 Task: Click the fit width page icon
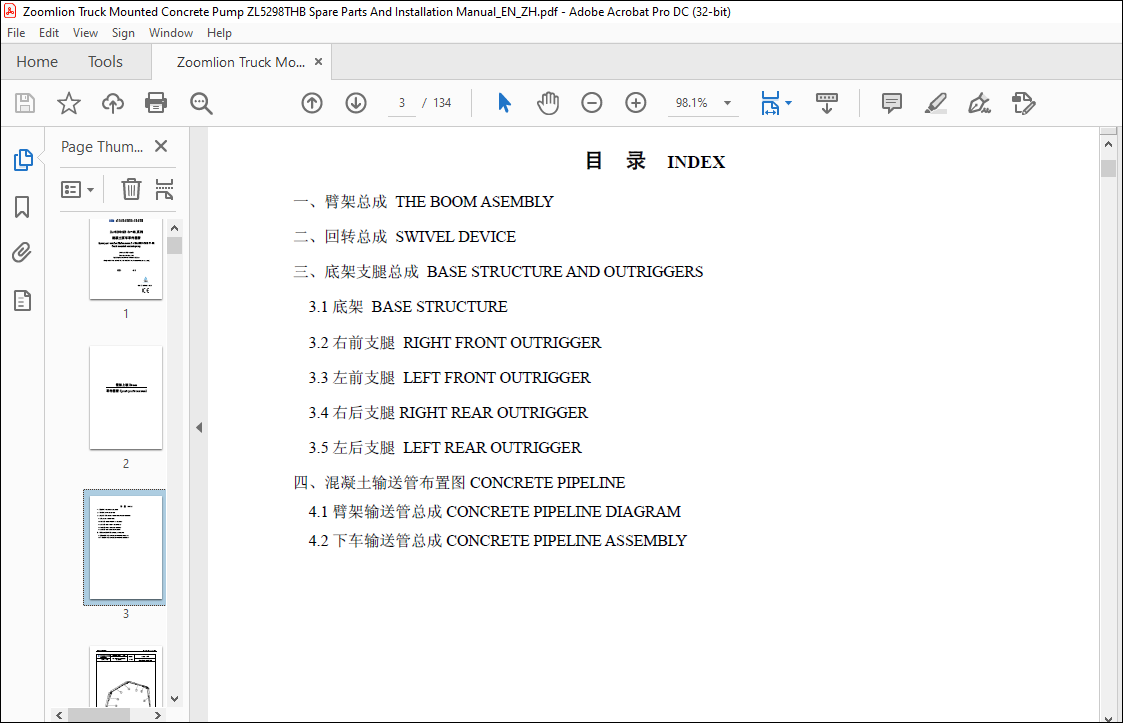pos(771,103)
